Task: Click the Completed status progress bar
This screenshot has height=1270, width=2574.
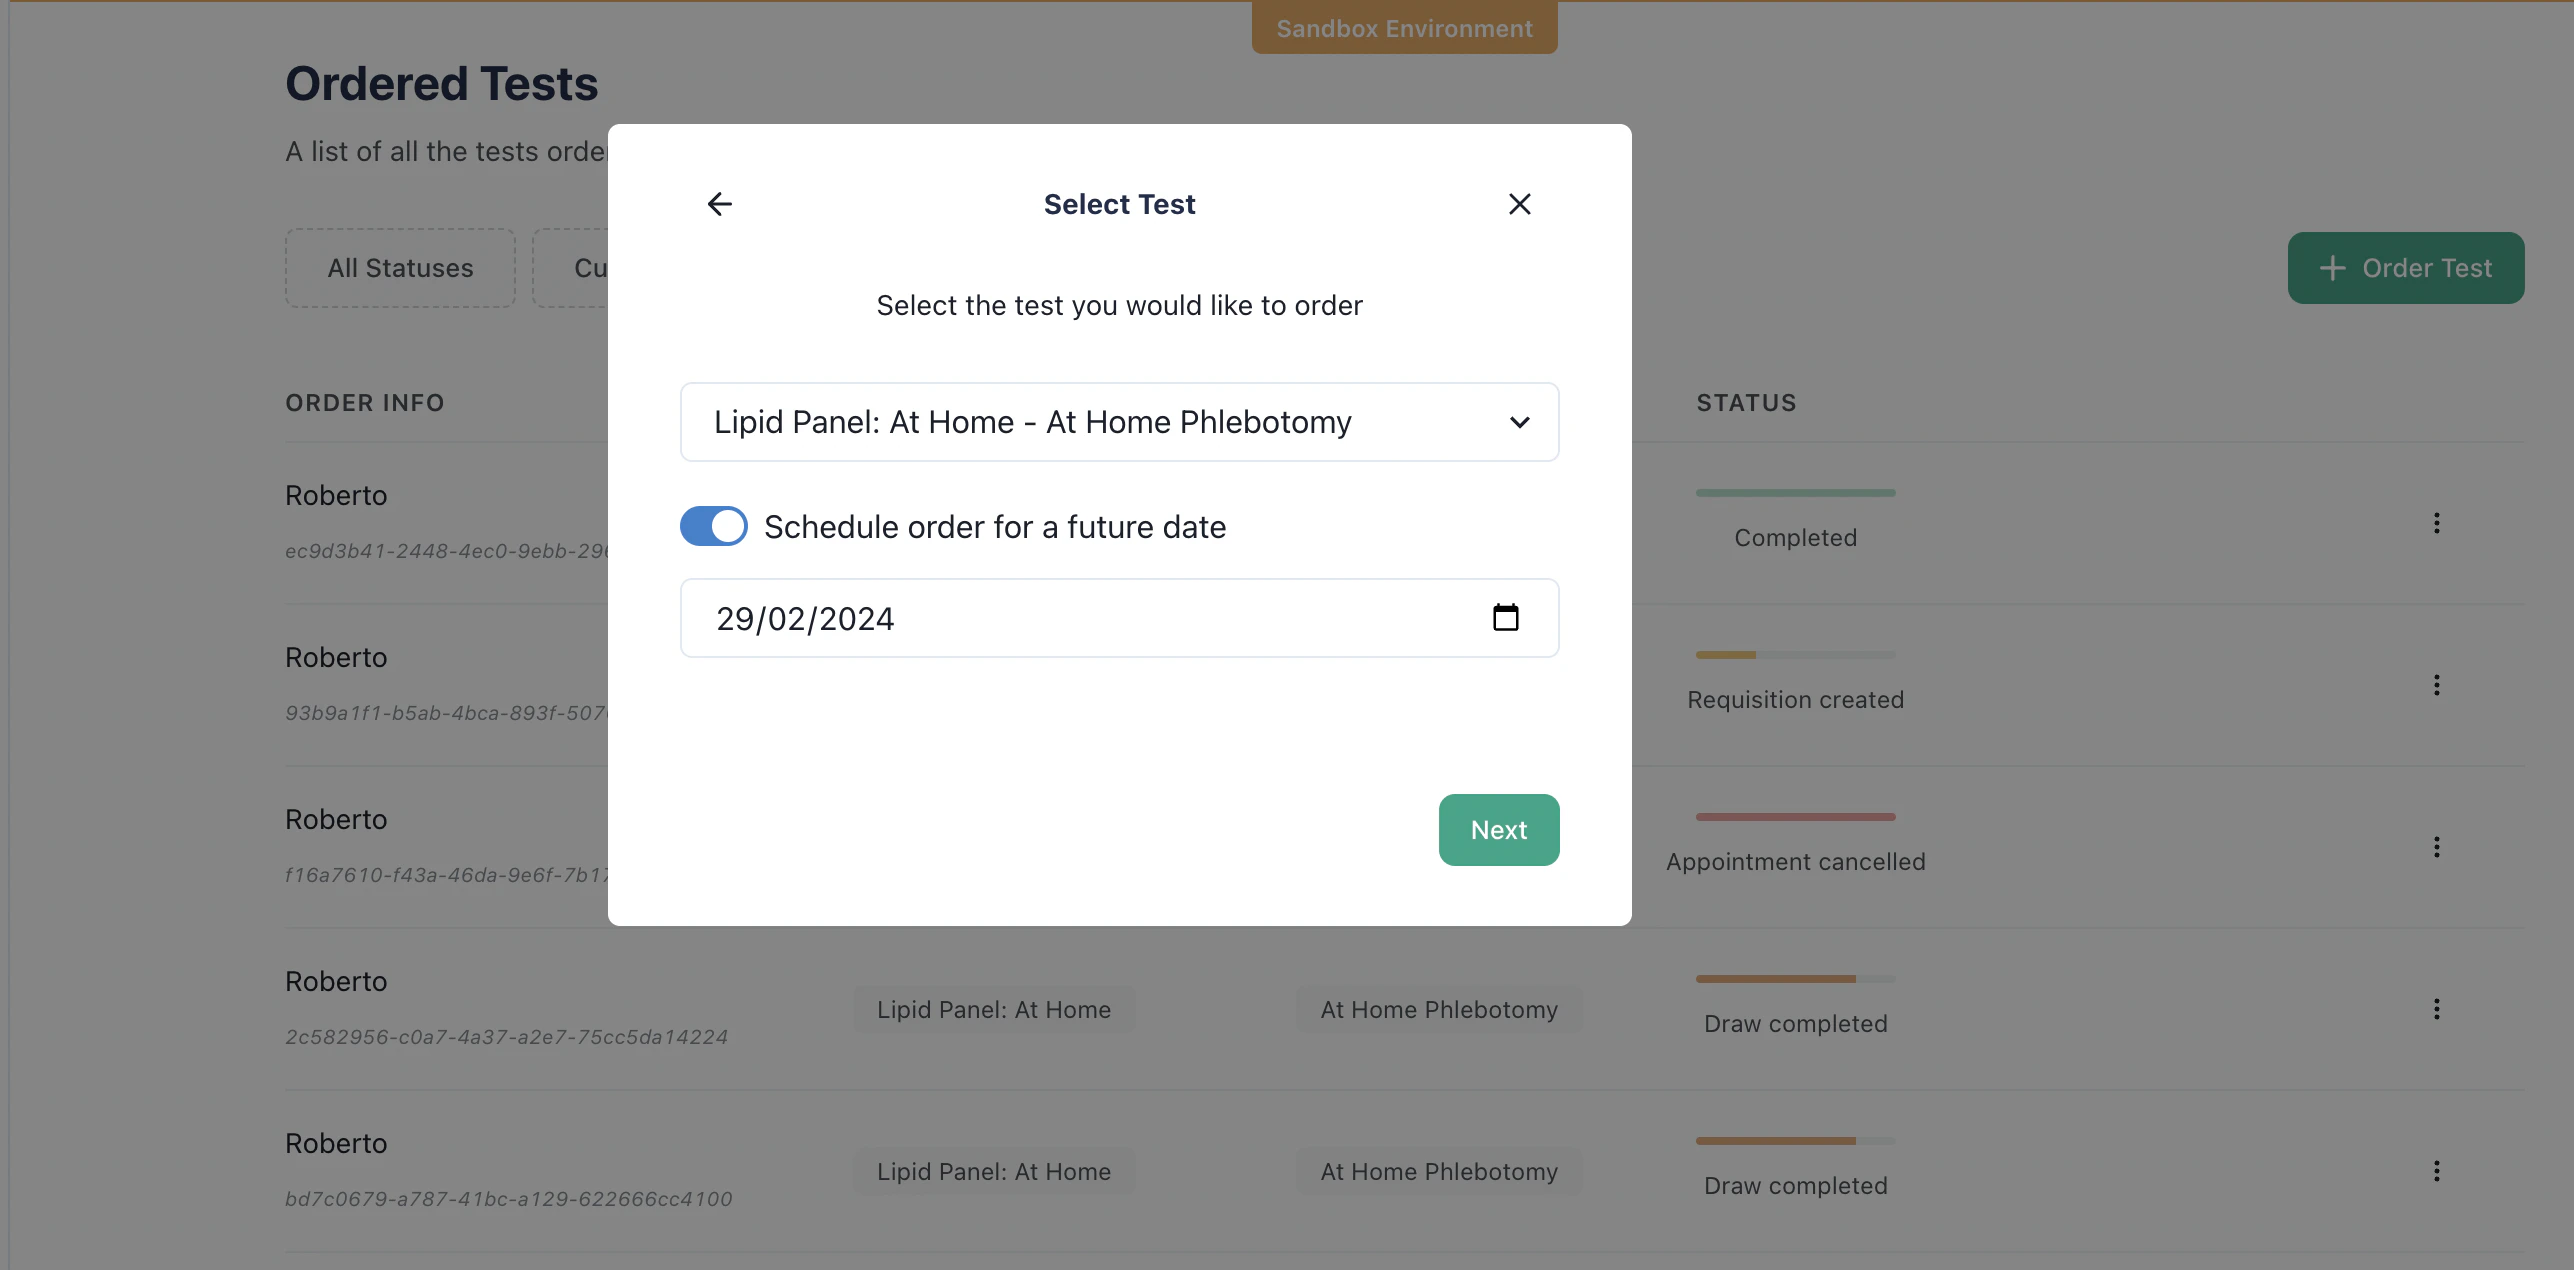Action: tap(1795, 493)
